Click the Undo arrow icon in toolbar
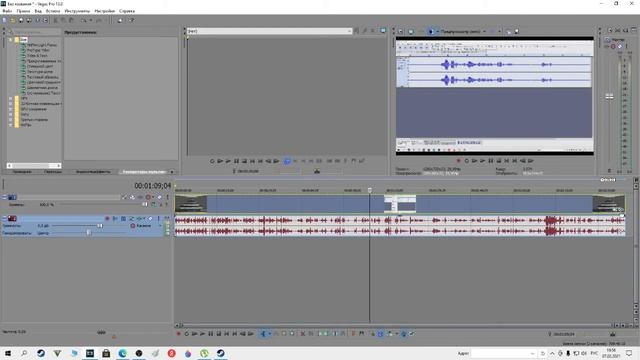This screenshot has width=640, height=360. click(x=83, y=20)
